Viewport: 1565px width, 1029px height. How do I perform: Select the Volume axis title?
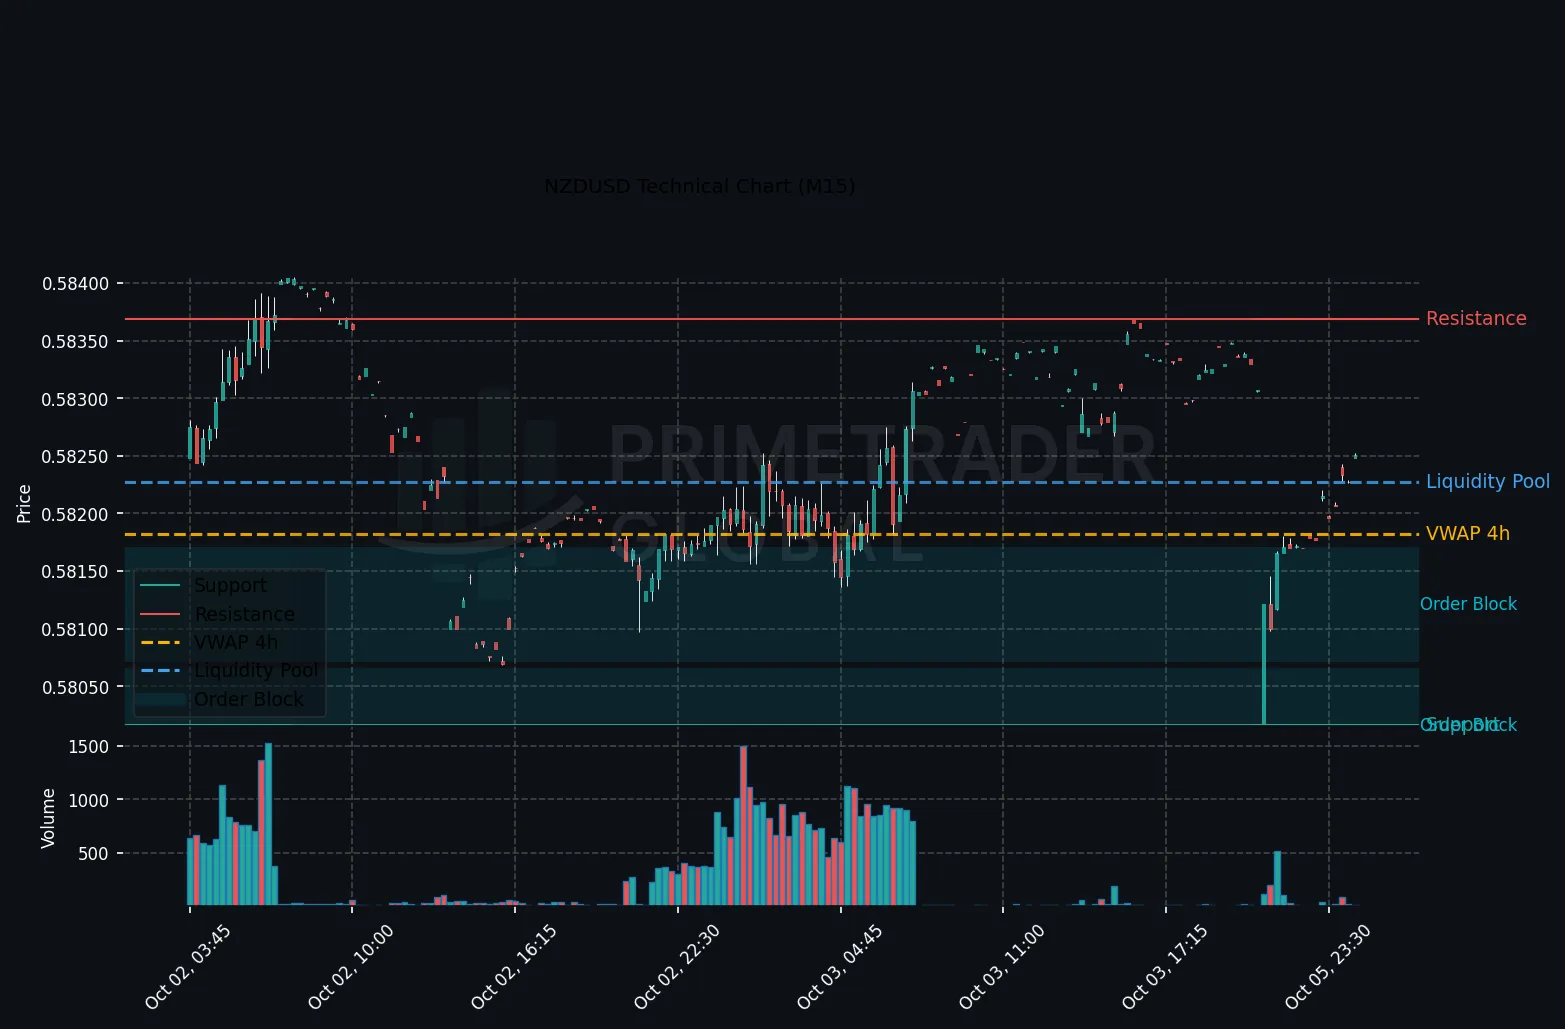[48, 818]
